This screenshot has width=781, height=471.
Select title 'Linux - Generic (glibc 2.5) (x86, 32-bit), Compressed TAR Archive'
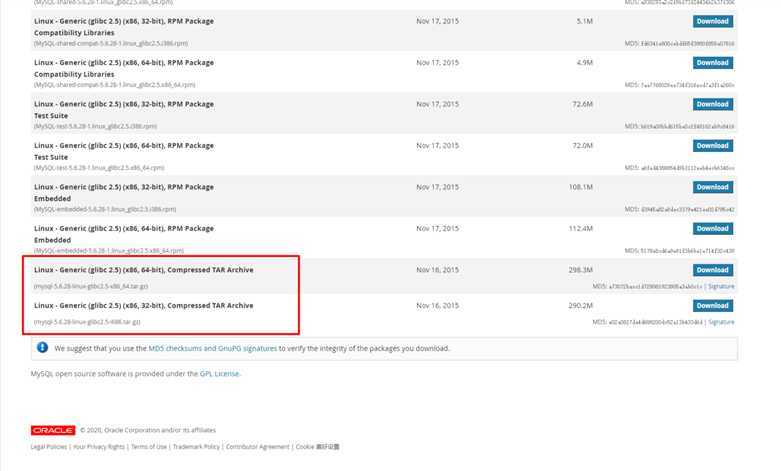pos(143,306)
